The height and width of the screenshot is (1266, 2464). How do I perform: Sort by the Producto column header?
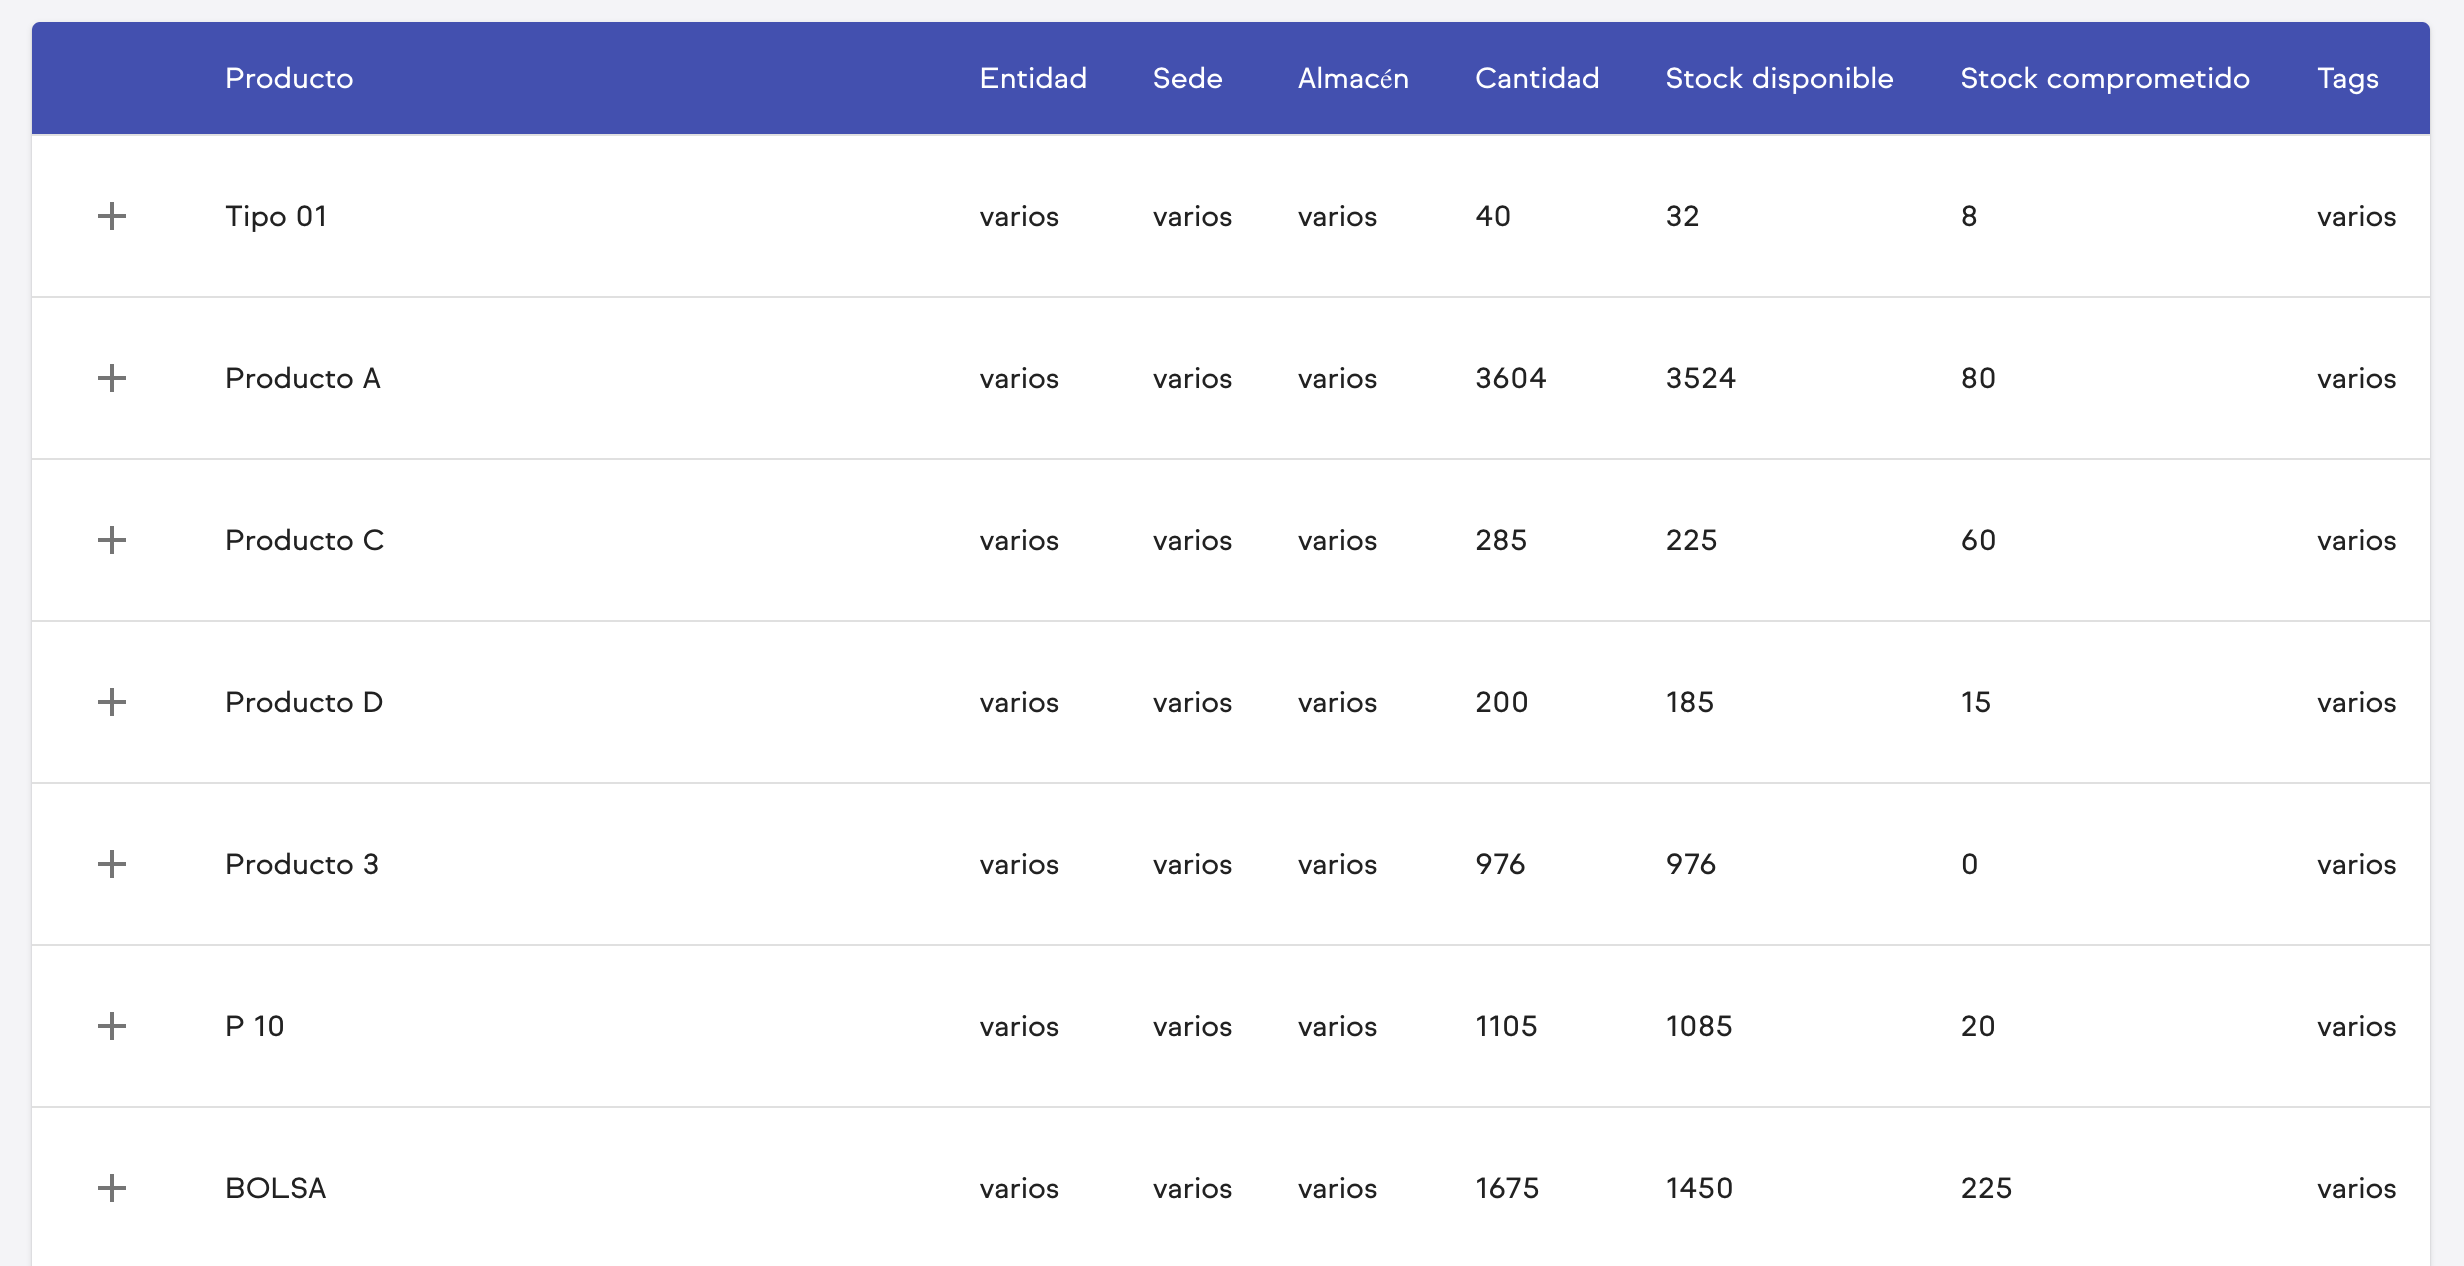(289, 78)
